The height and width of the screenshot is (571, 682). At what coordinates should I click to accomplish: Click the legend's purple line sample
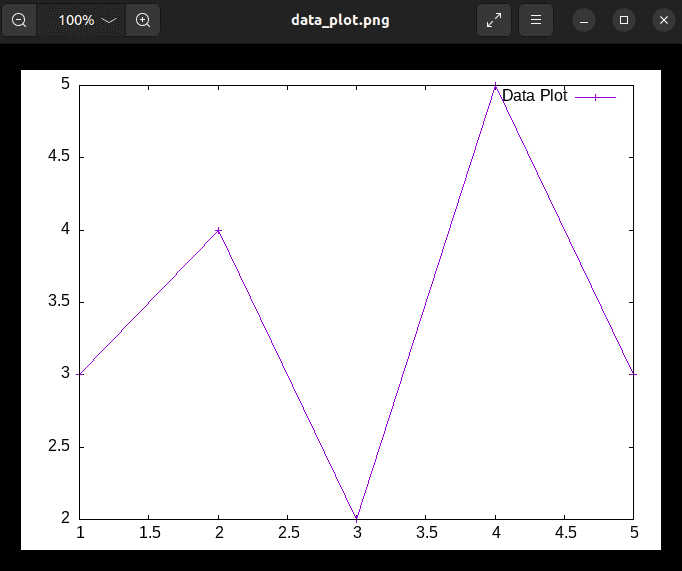click(x=595, y=97)
